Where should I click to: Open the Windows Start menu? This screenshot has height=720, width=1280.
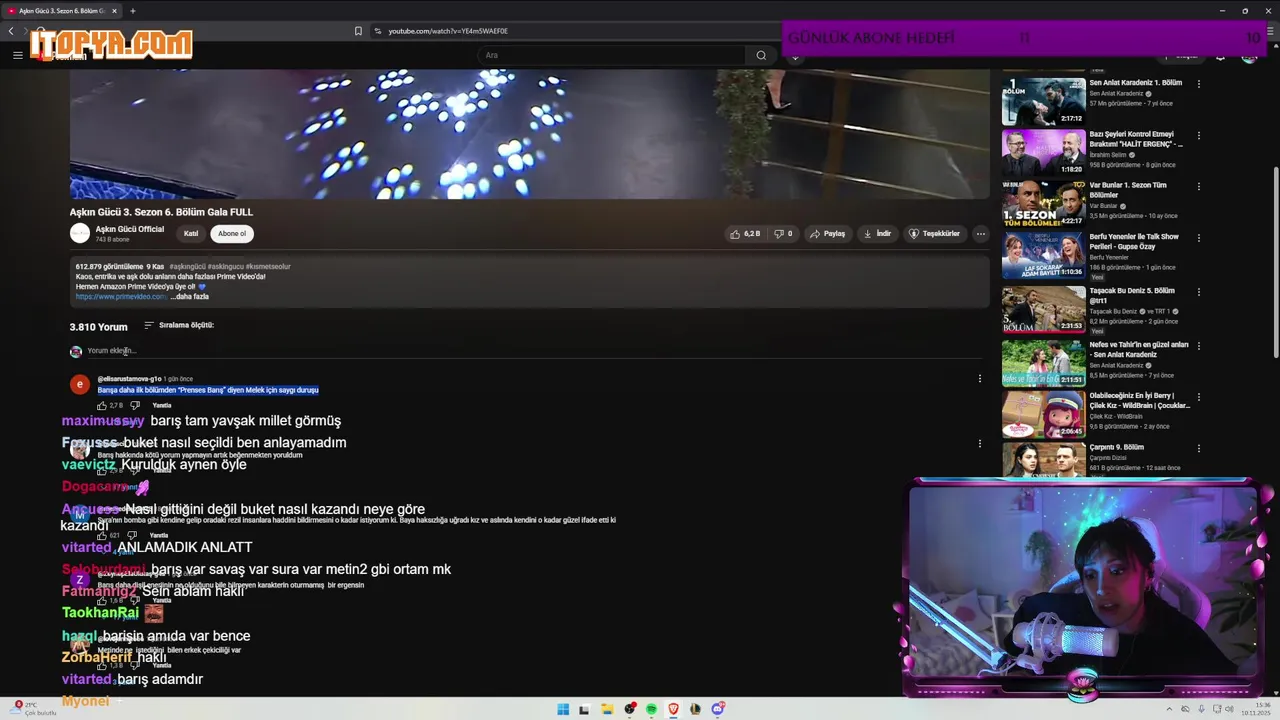pyautogui.click(x=563, y=709)
